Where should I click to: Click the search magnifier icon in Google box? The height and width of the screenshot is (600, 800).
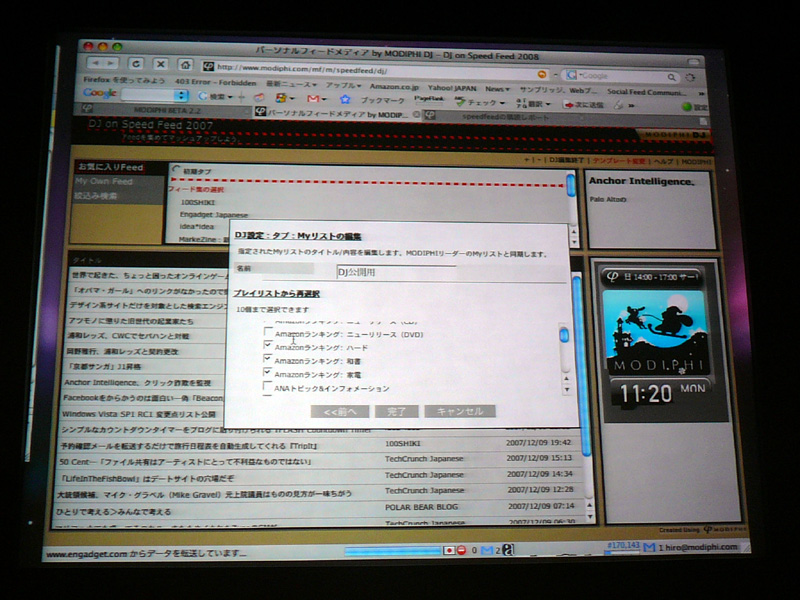coord(672,77)
